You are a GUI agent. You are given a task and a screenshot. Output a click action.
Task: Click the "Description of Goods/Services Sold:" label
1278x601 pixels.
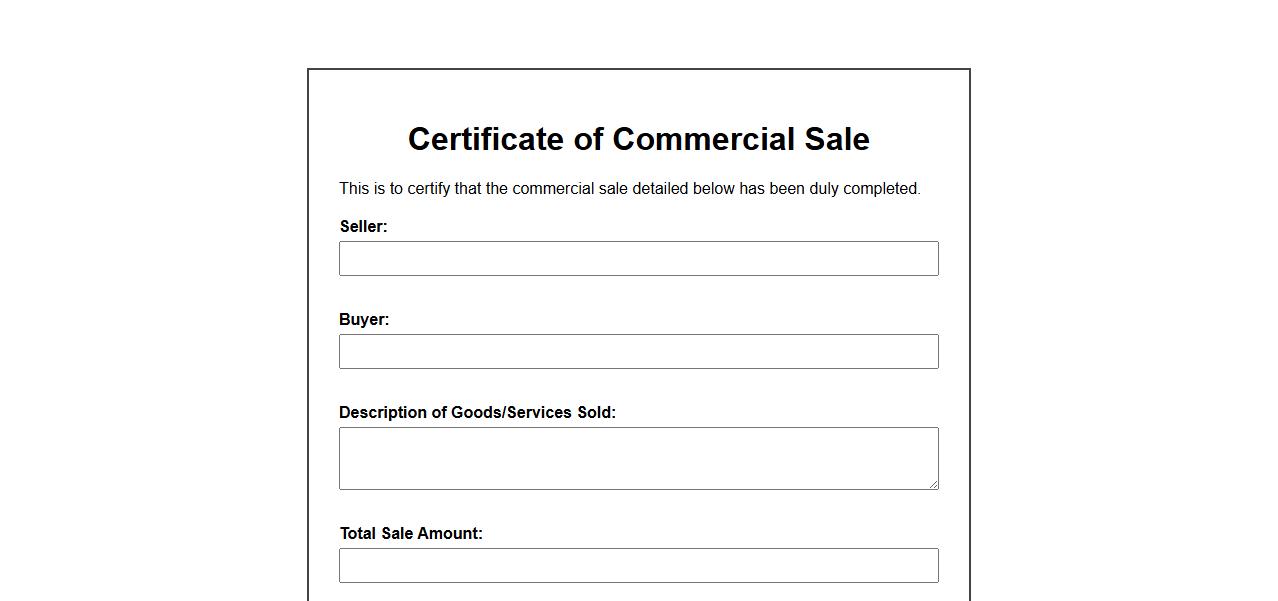click(x=477, y=413)
